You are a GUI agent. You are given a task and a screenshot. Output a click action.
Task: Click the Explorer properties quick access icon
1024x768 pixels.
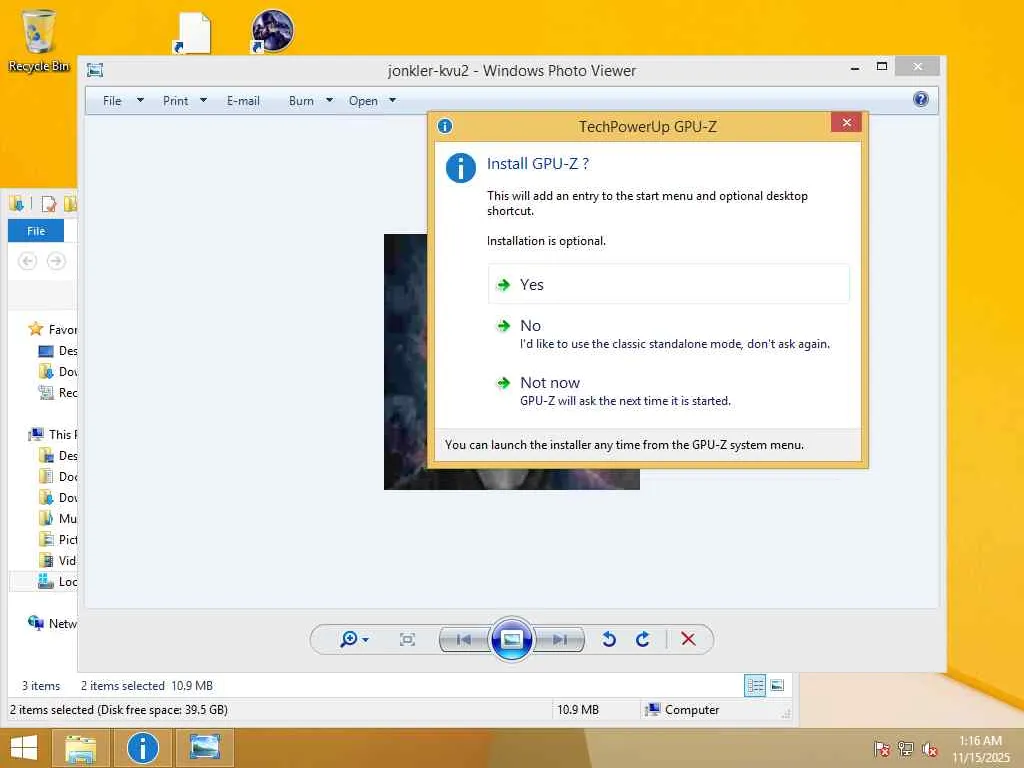click(x=48, y=204)
